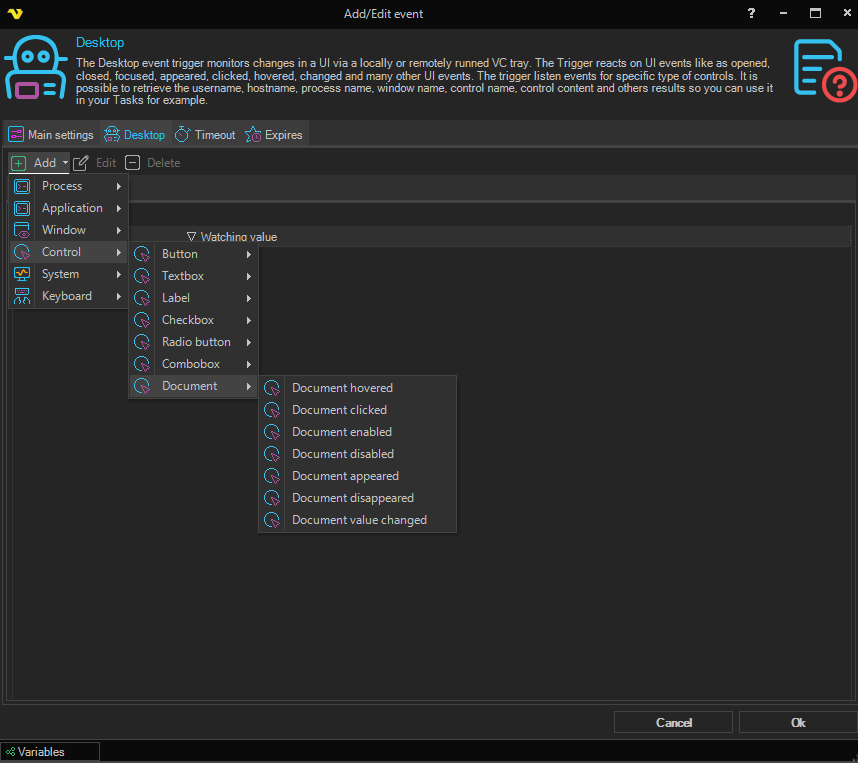Switch to the Main settings tab
Screen dimensions: 858x763
click(x=51, y=135)
